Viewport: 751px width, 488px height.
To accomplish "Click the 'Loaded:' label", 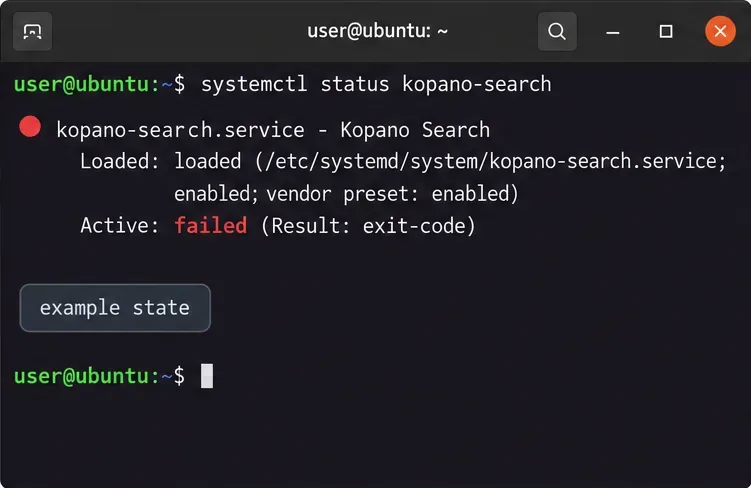I will (x=119, y=161).
